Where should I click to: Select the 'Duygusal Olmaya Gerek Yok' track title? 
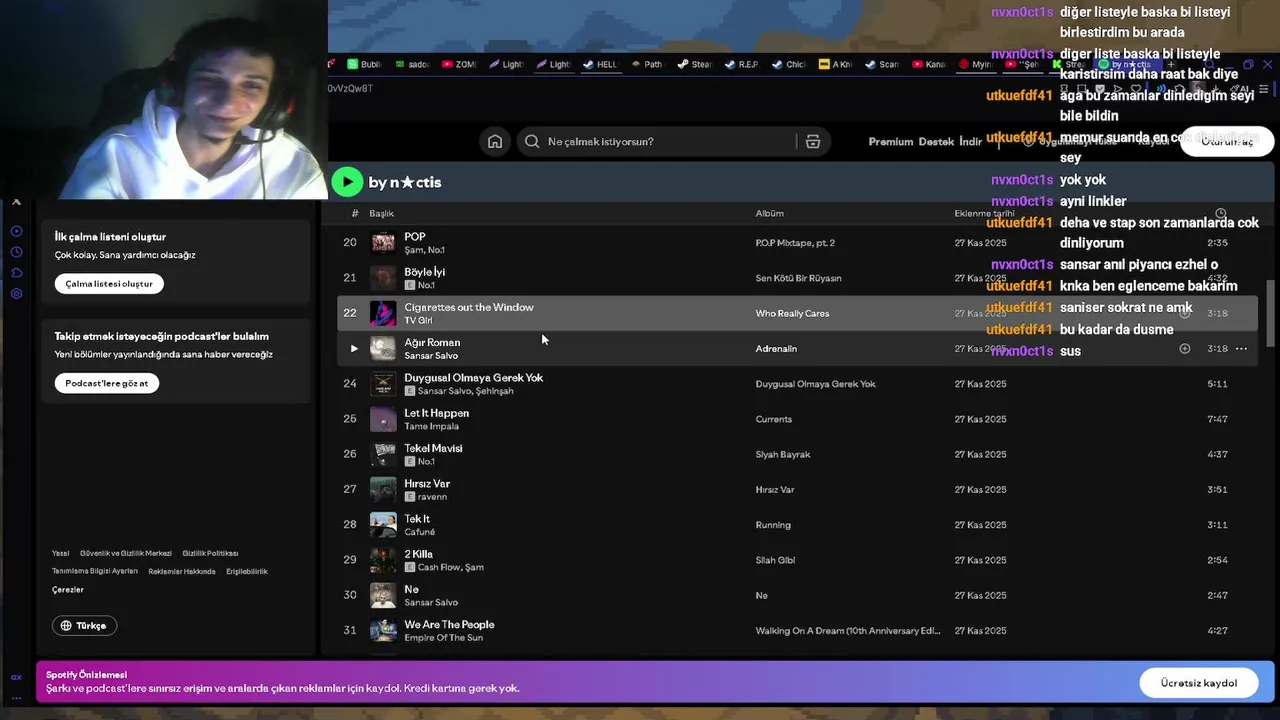[x=474, y=378]
